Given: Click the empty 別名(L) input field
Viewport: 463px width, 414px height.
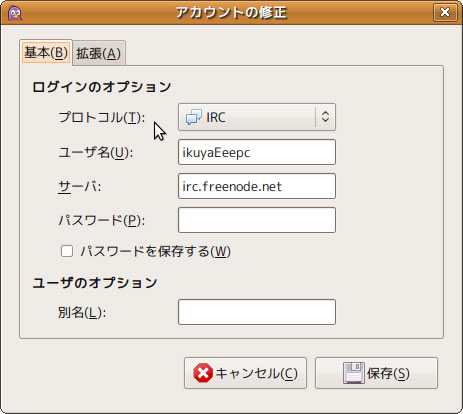Looking at the screenshot, I should coord(257,312).
